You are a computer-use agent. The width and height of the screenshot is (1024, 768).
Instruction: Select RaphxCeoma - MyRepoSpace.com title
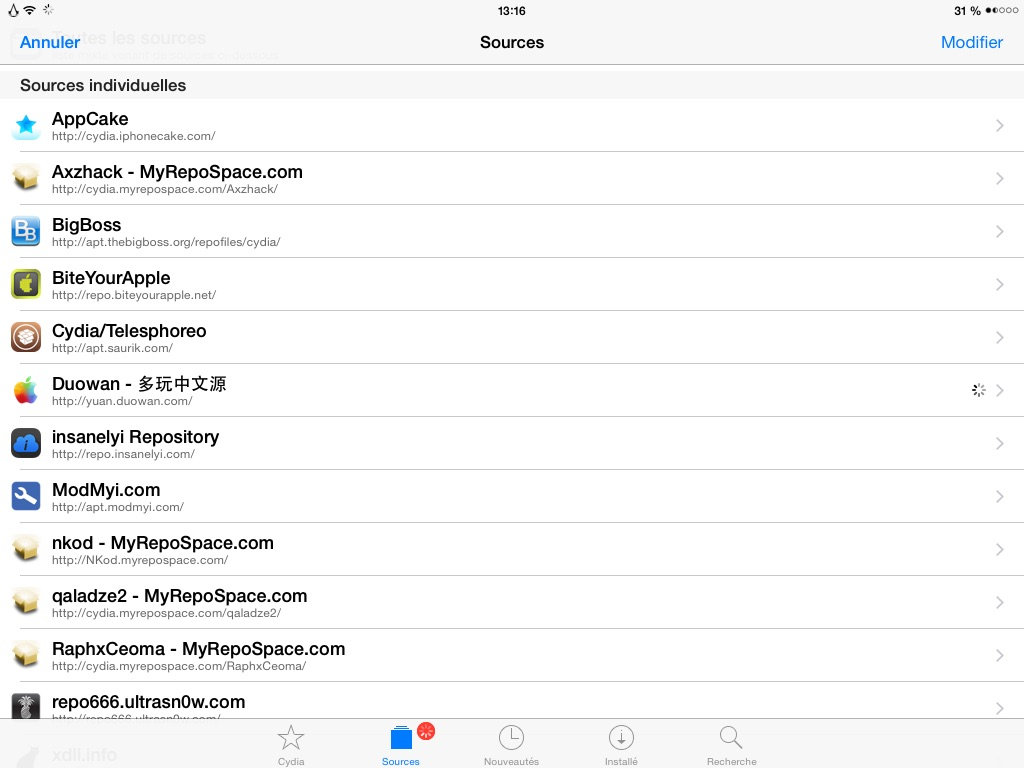pos(199,648)
